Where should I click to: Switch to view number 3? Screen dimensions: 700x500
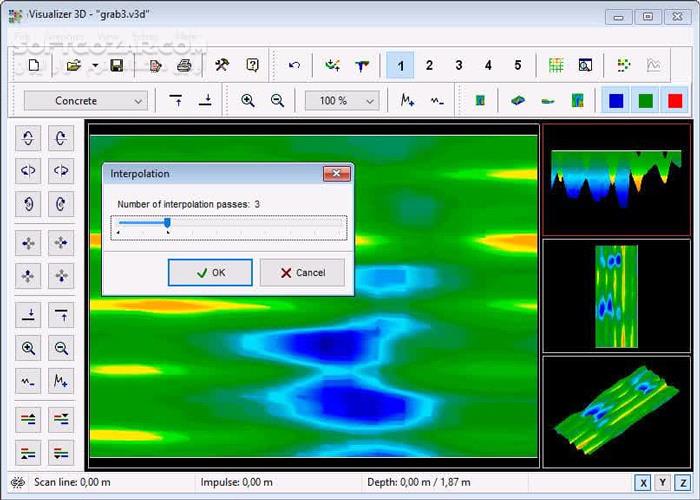point(458,65)
